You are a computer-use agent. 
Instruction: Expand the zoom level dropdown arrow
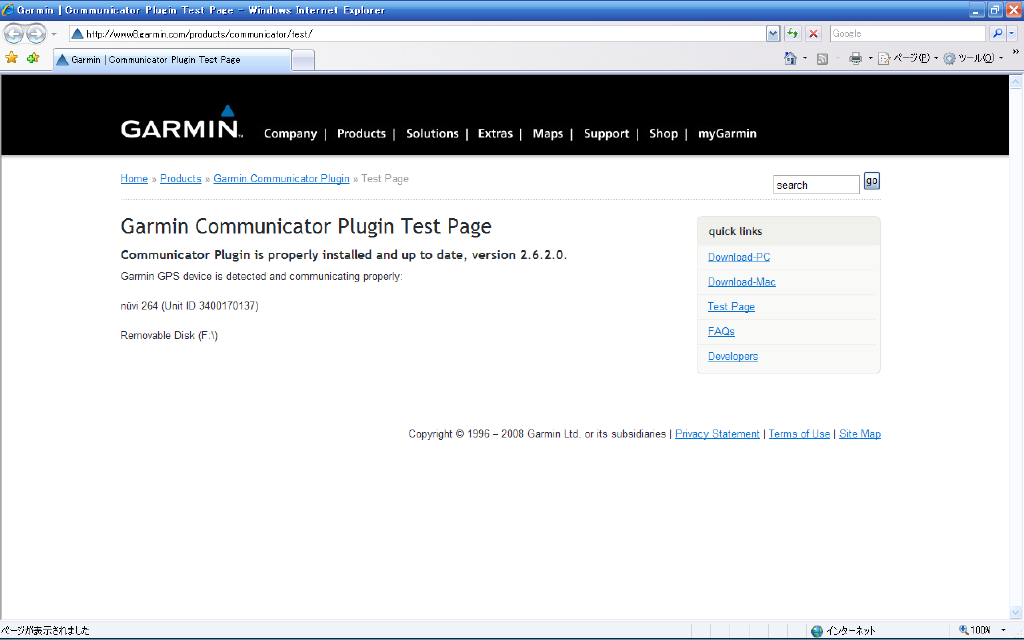coord(1003,630)
